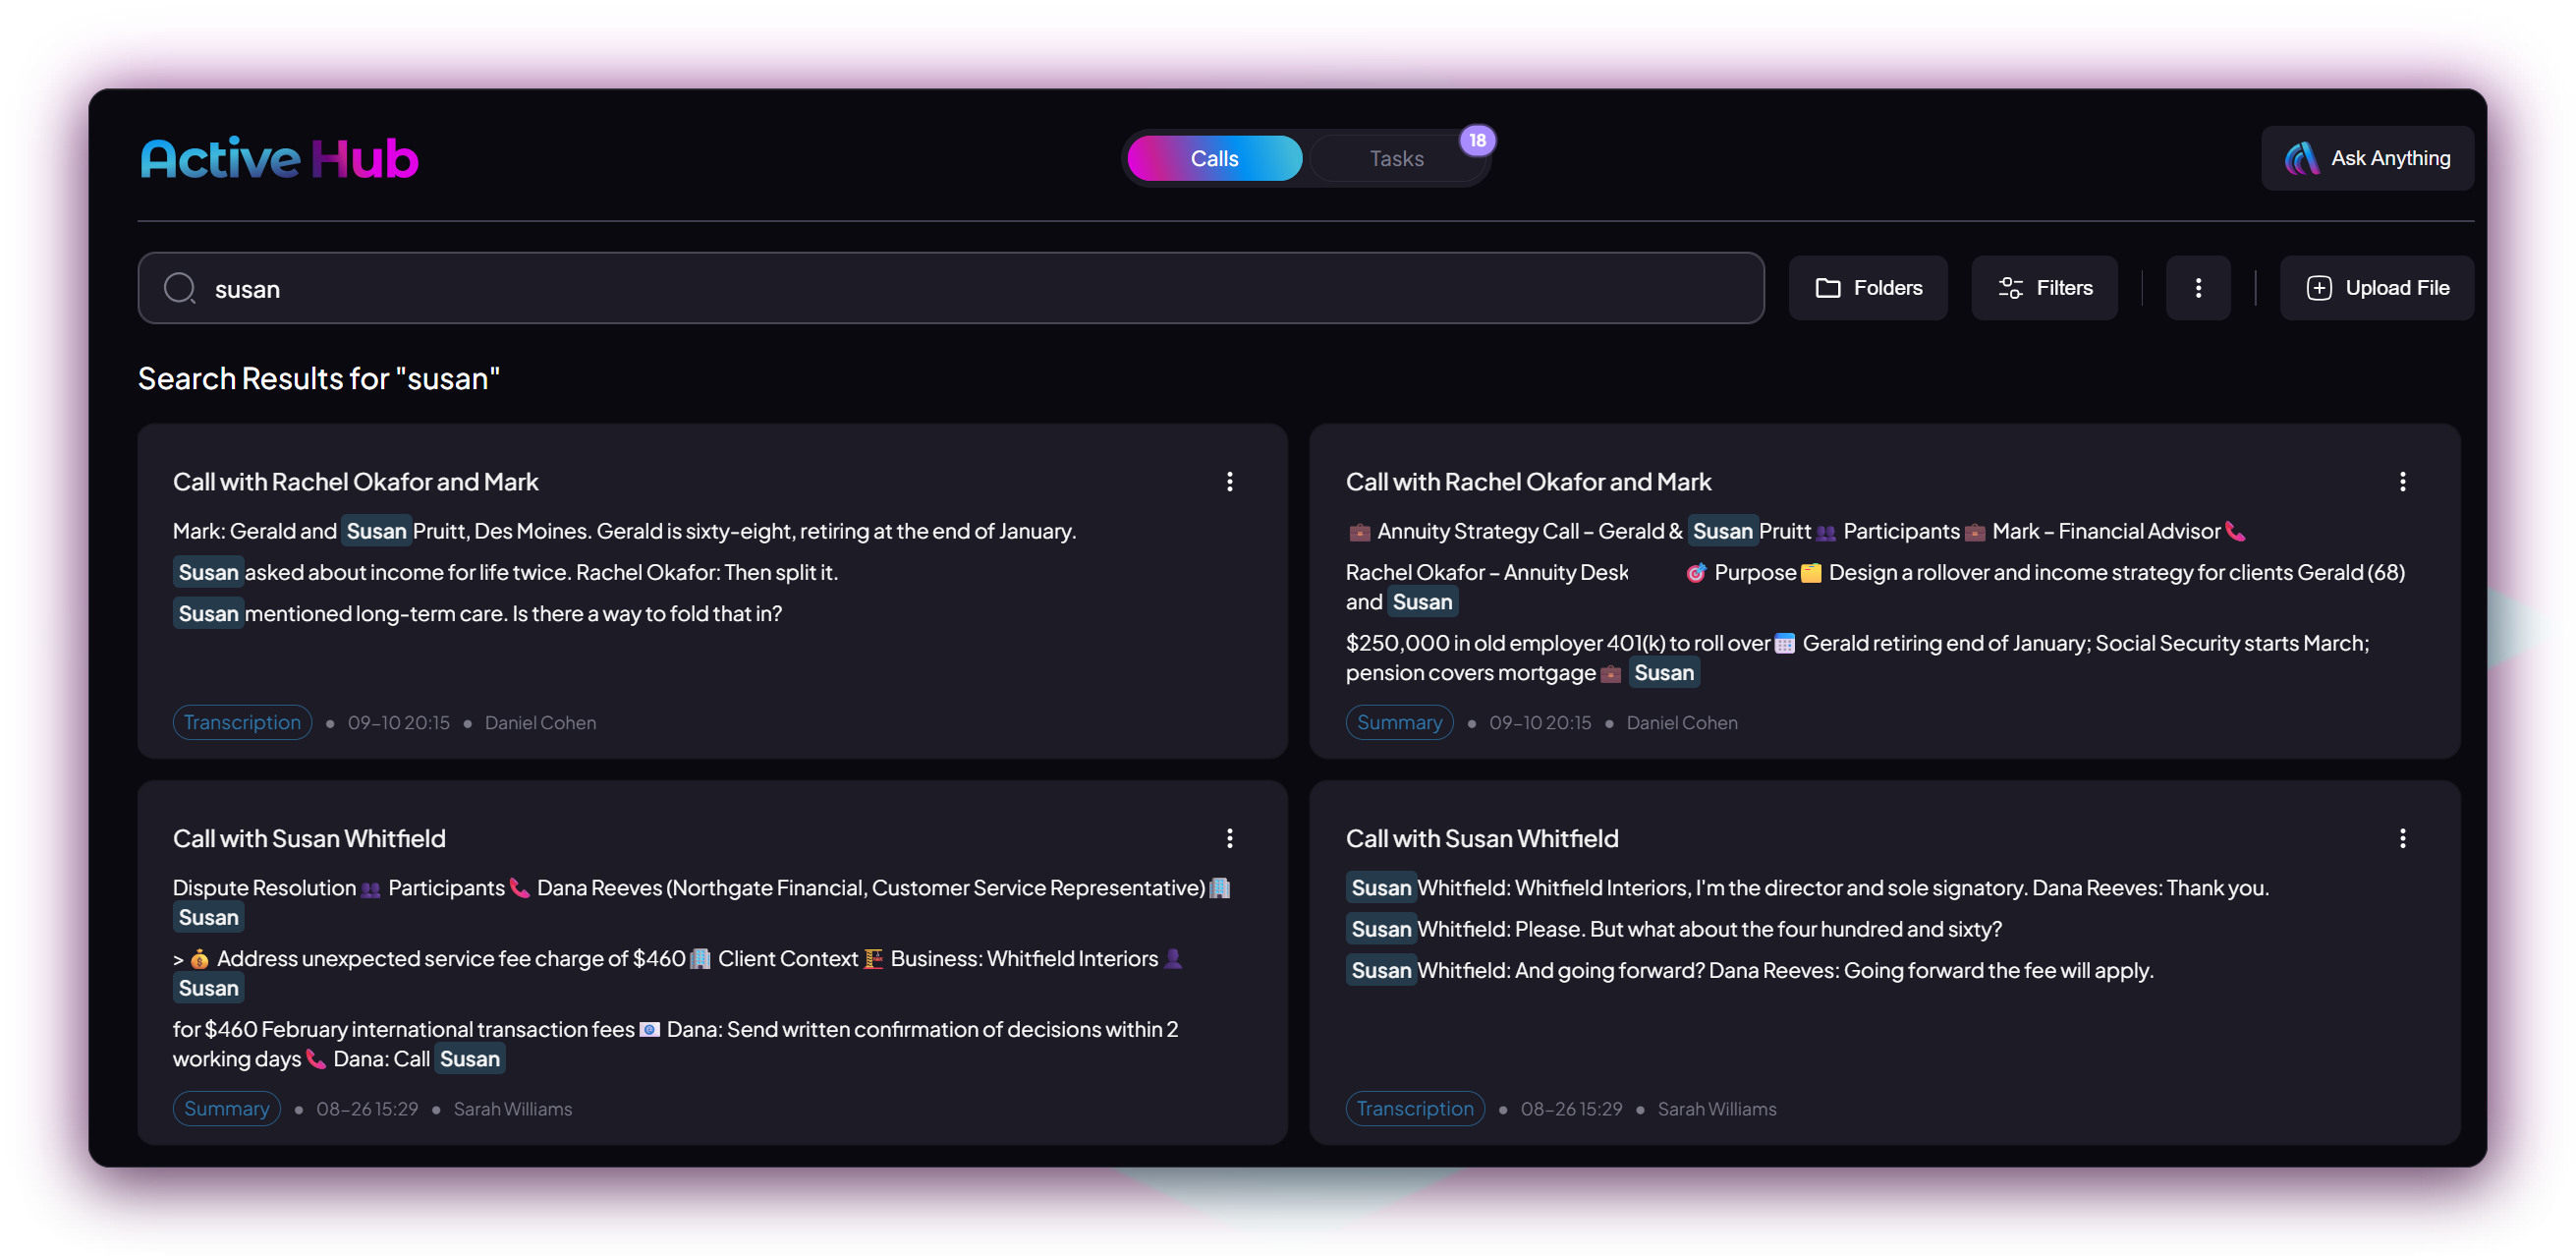2576x1256 pixels.
Task: Click 'Sarah Williams' on the Whitfield transcription card
Action: tap(1716, 1108)
